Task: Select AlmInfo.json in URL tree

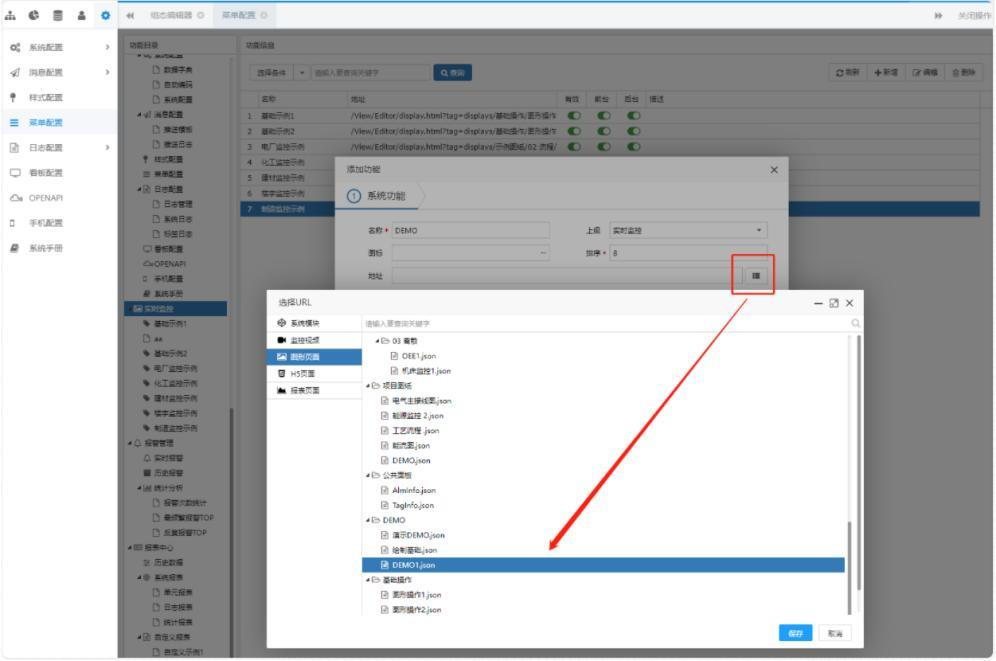Action: (414, 490)
